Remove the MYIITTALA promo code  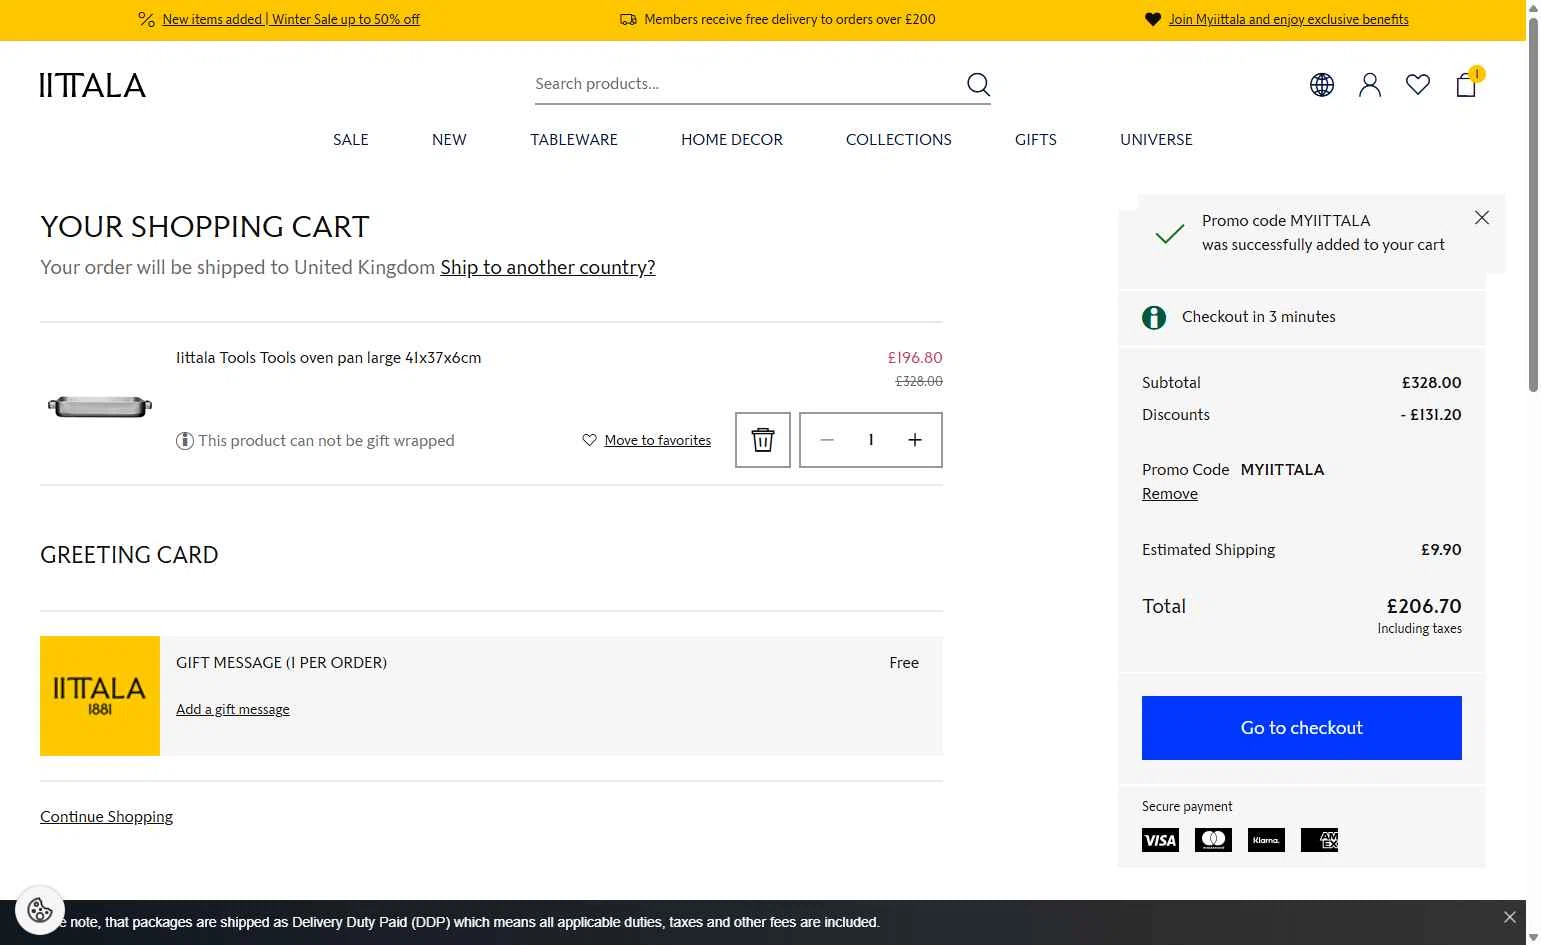point(1170,494)
